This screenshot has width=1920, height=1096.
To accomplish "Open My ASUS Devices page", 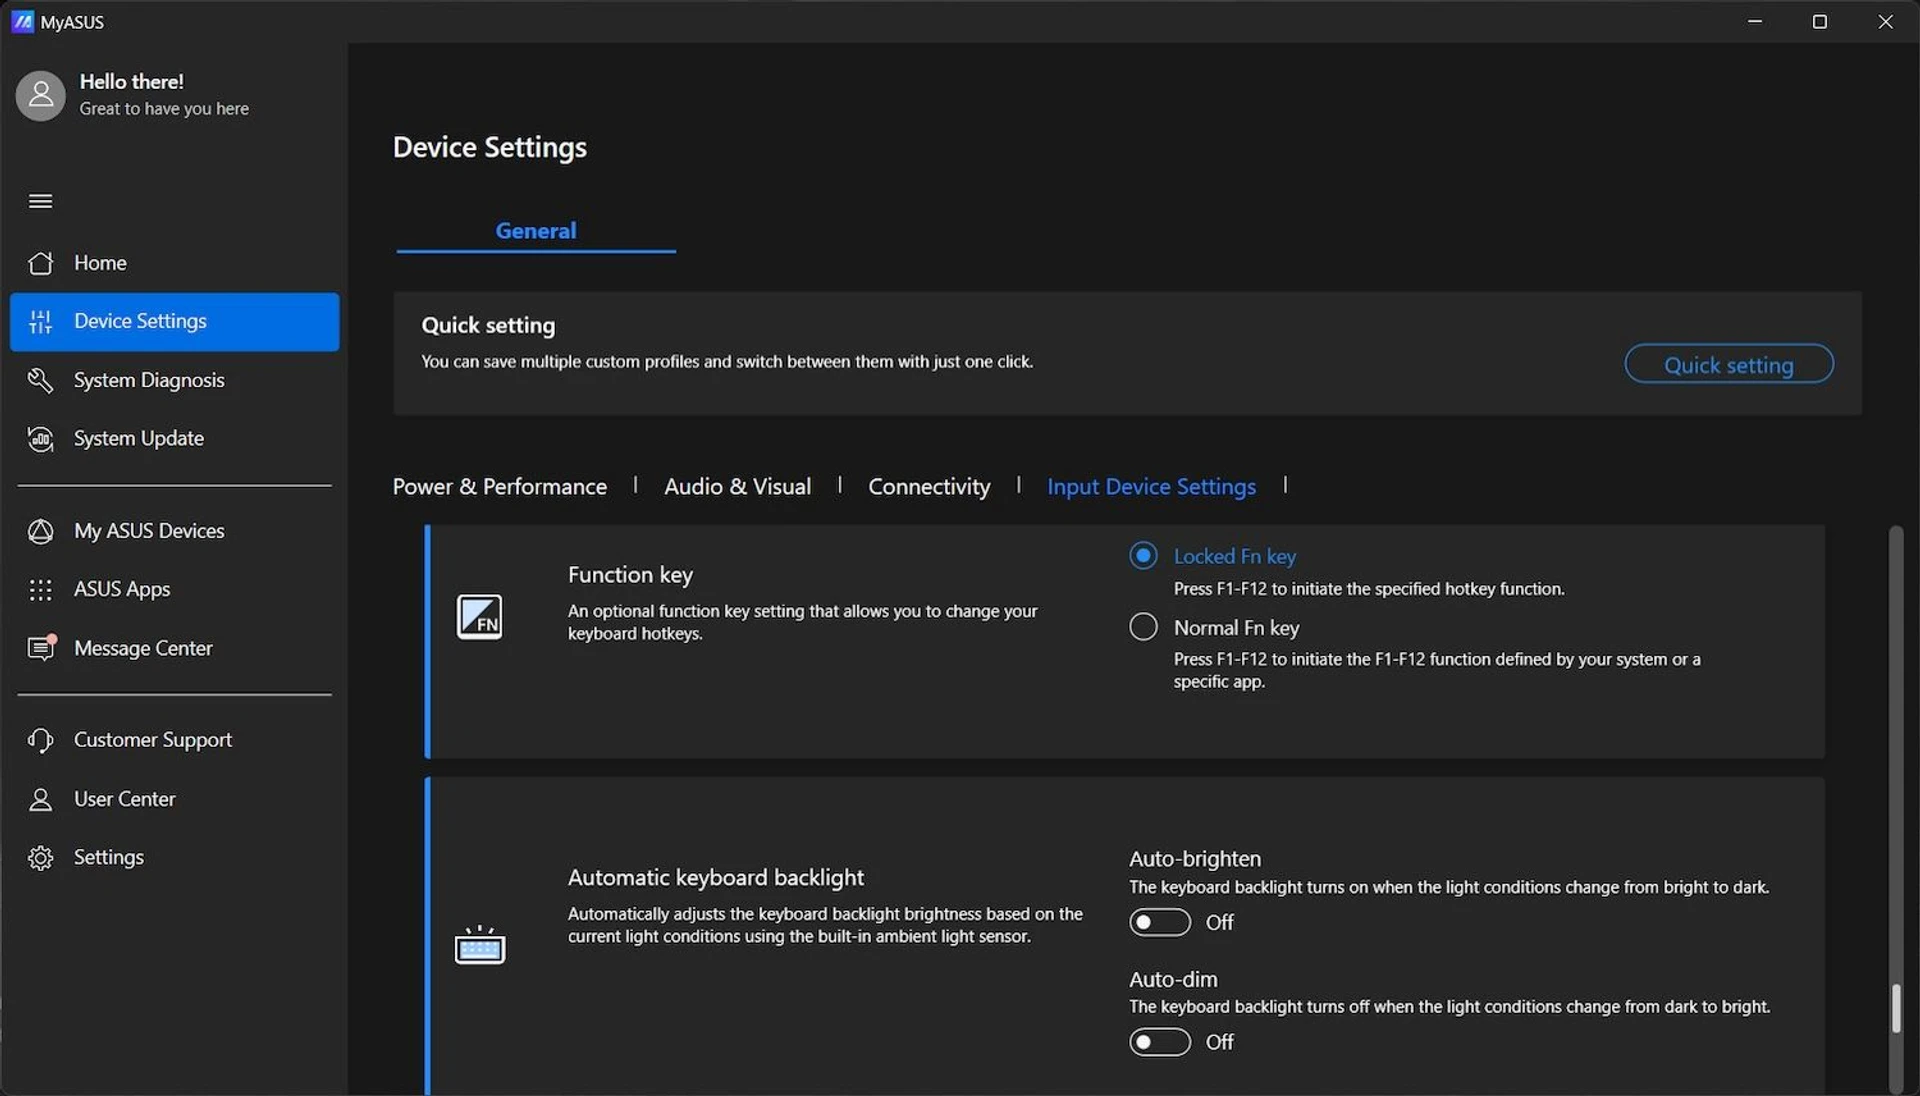I will coord(174,531).
